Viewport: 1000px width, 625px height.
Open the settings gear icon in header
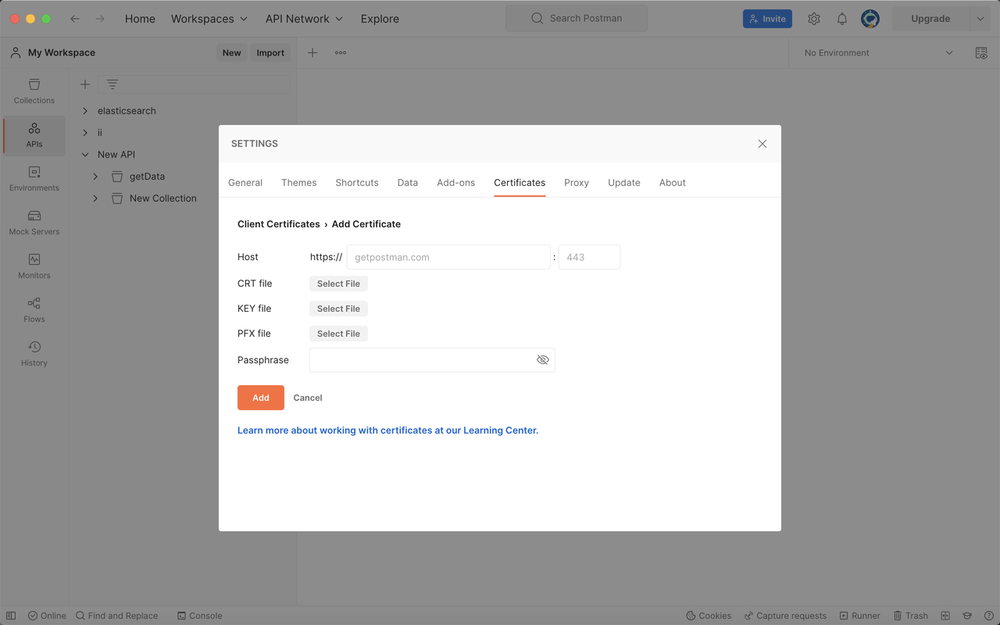pyautogui.click(x=814, y=19)
